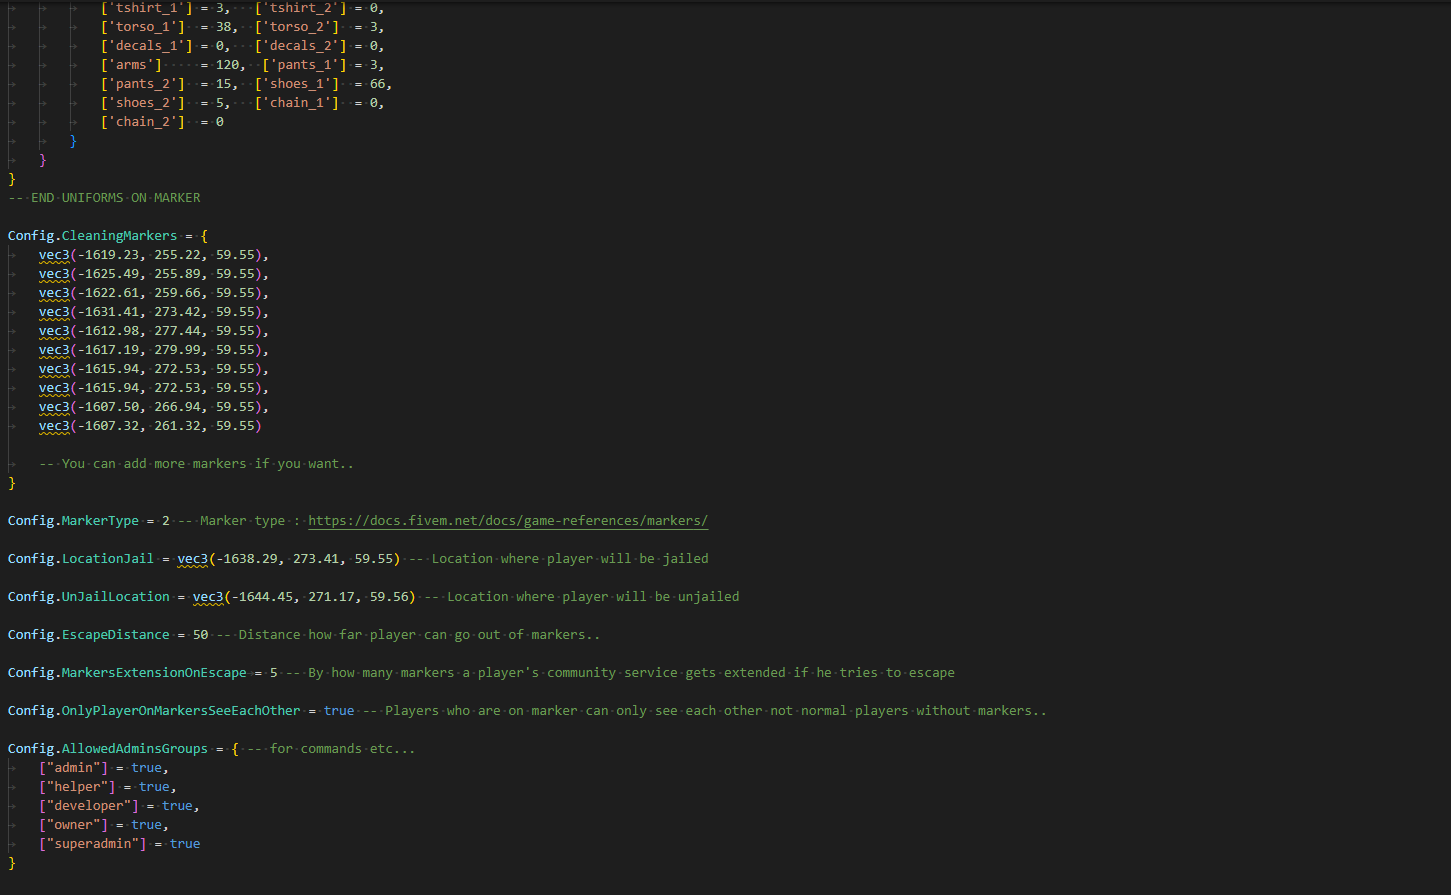
Task: Click the MarkersExtensionOnEscape value 5
Action: [x=273, y=673]
